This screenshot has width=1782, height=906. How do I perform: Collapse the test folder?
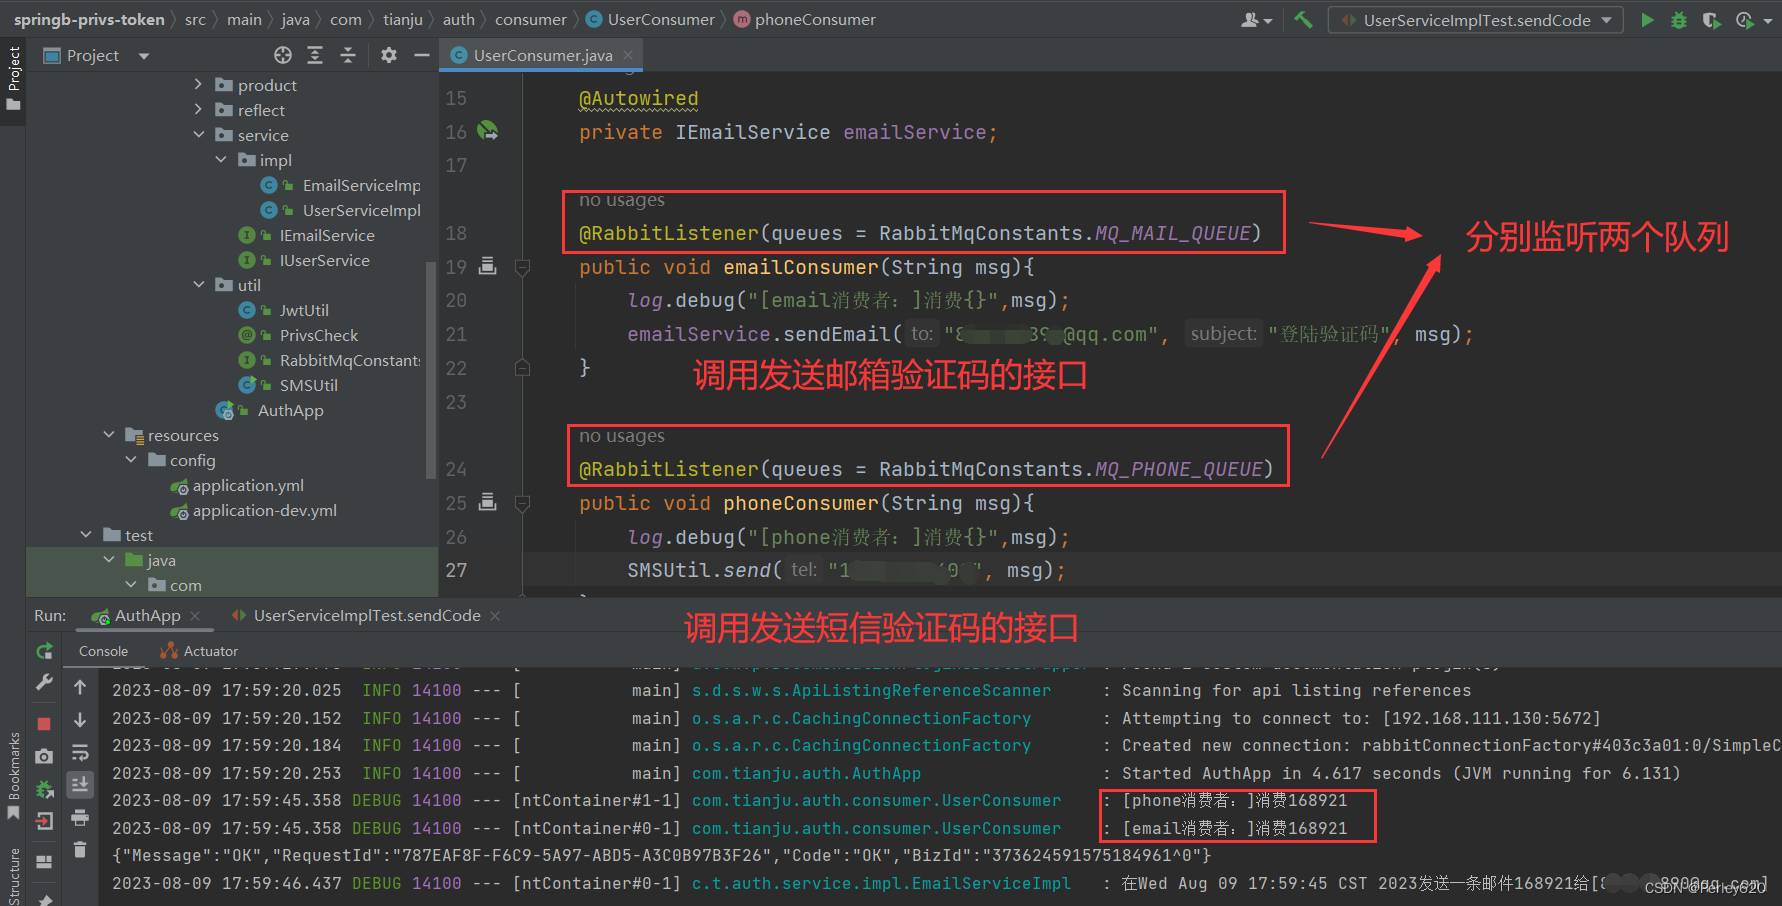coord(86,535)
